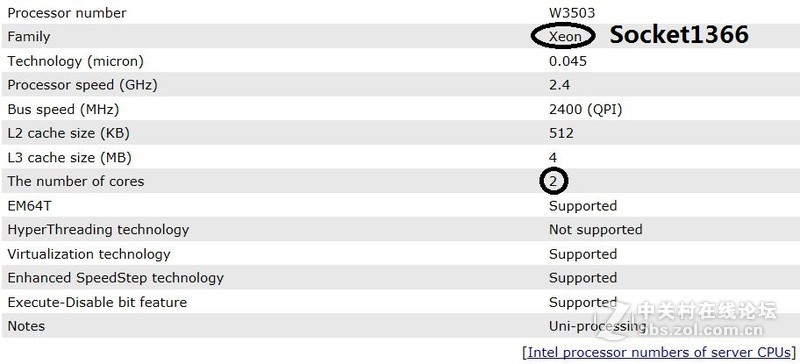This screenshot has width=800, height=364.
Task: Click the Processor speed (GHz) label
Action: (82, 85)
